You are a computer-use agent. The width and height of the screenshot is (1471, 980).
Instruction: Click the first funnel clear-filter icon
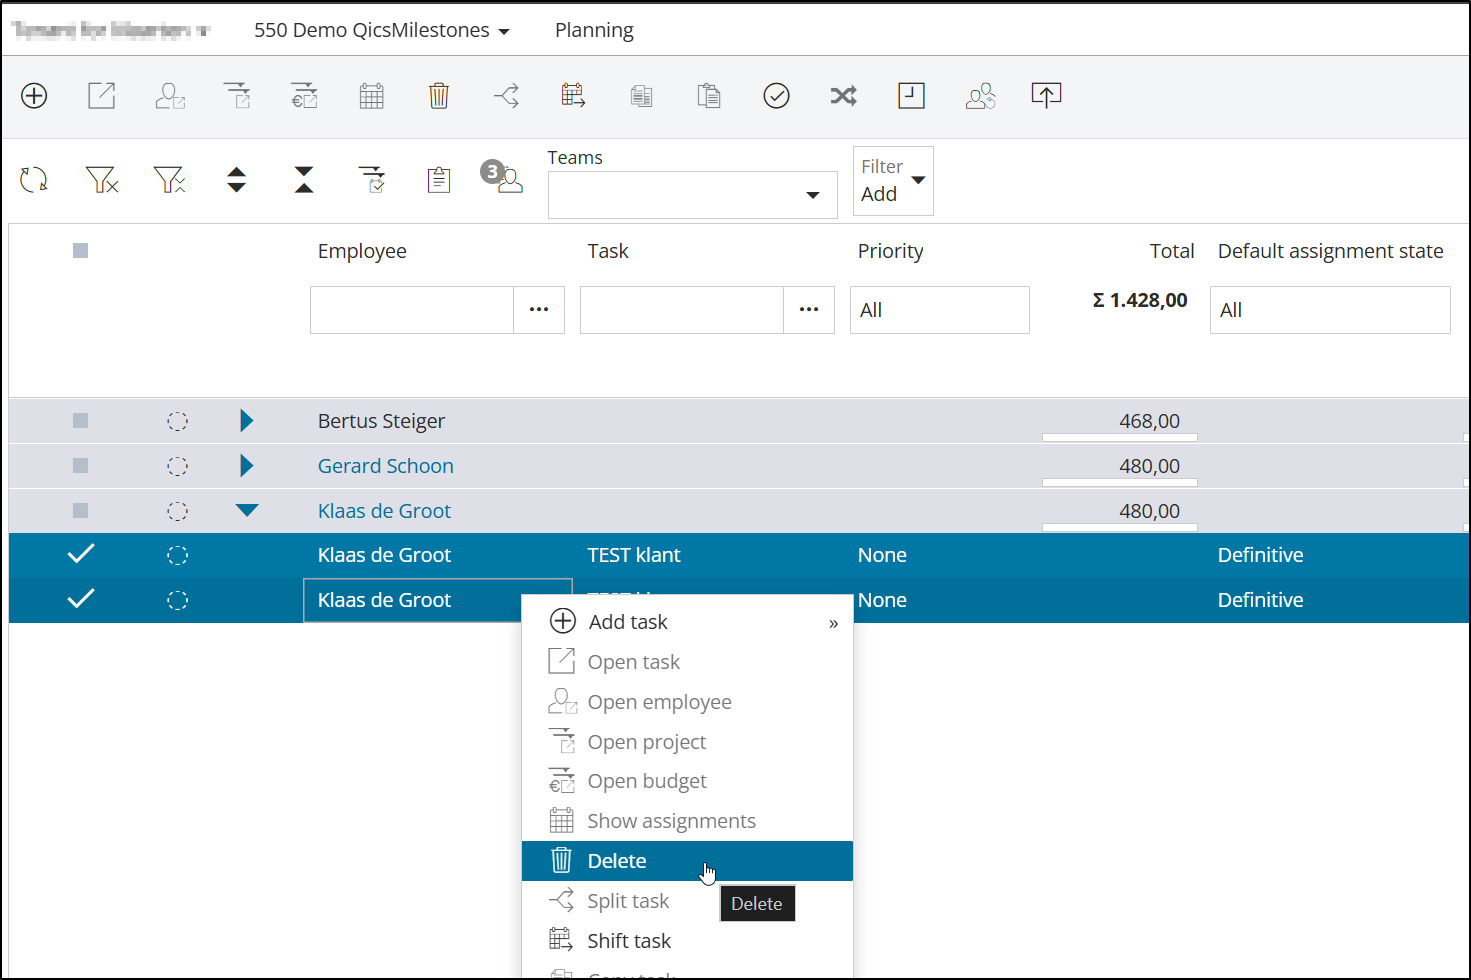click(102, 180)
